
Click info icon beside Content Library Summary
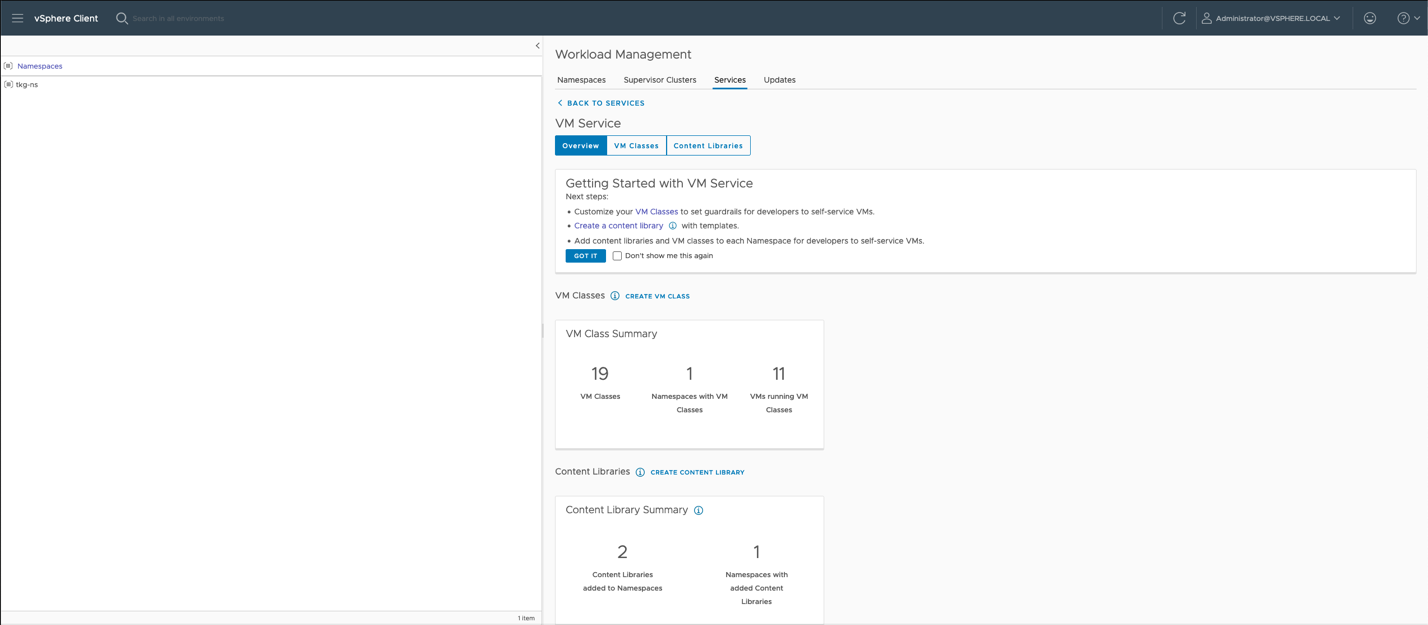point(698,510)
